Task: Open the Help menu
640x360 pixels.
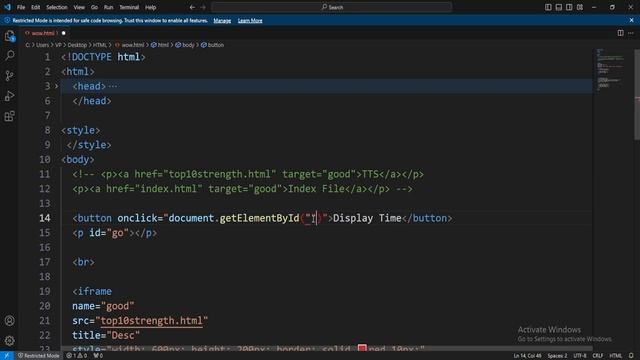Action: pos(151,7)
